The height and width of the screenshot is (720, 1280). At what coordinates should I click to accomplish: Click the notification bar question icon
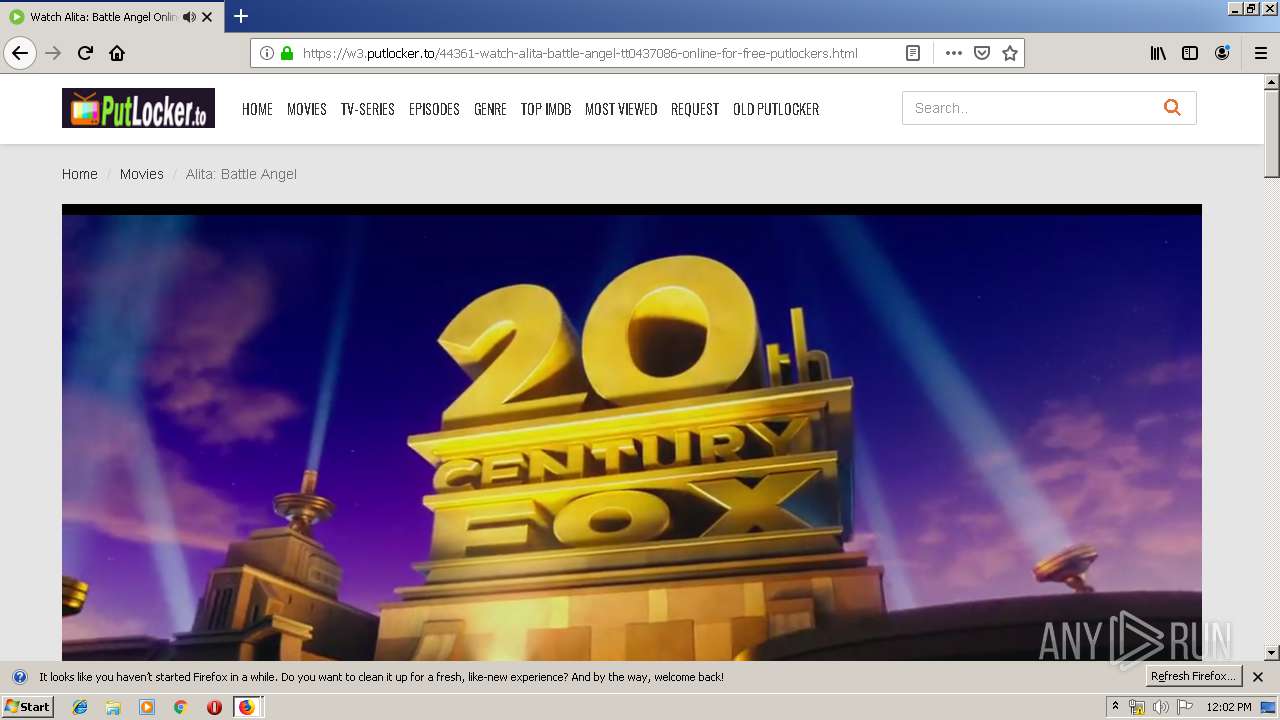pyautogui.click(x=19, y=677)
